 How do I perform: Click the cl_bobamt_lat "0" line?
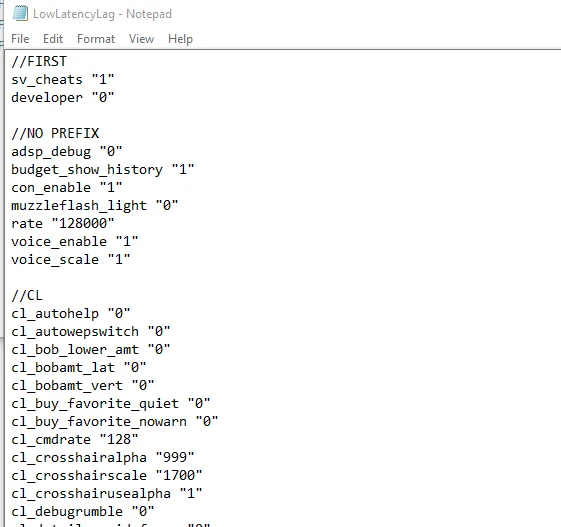[79, 367]
